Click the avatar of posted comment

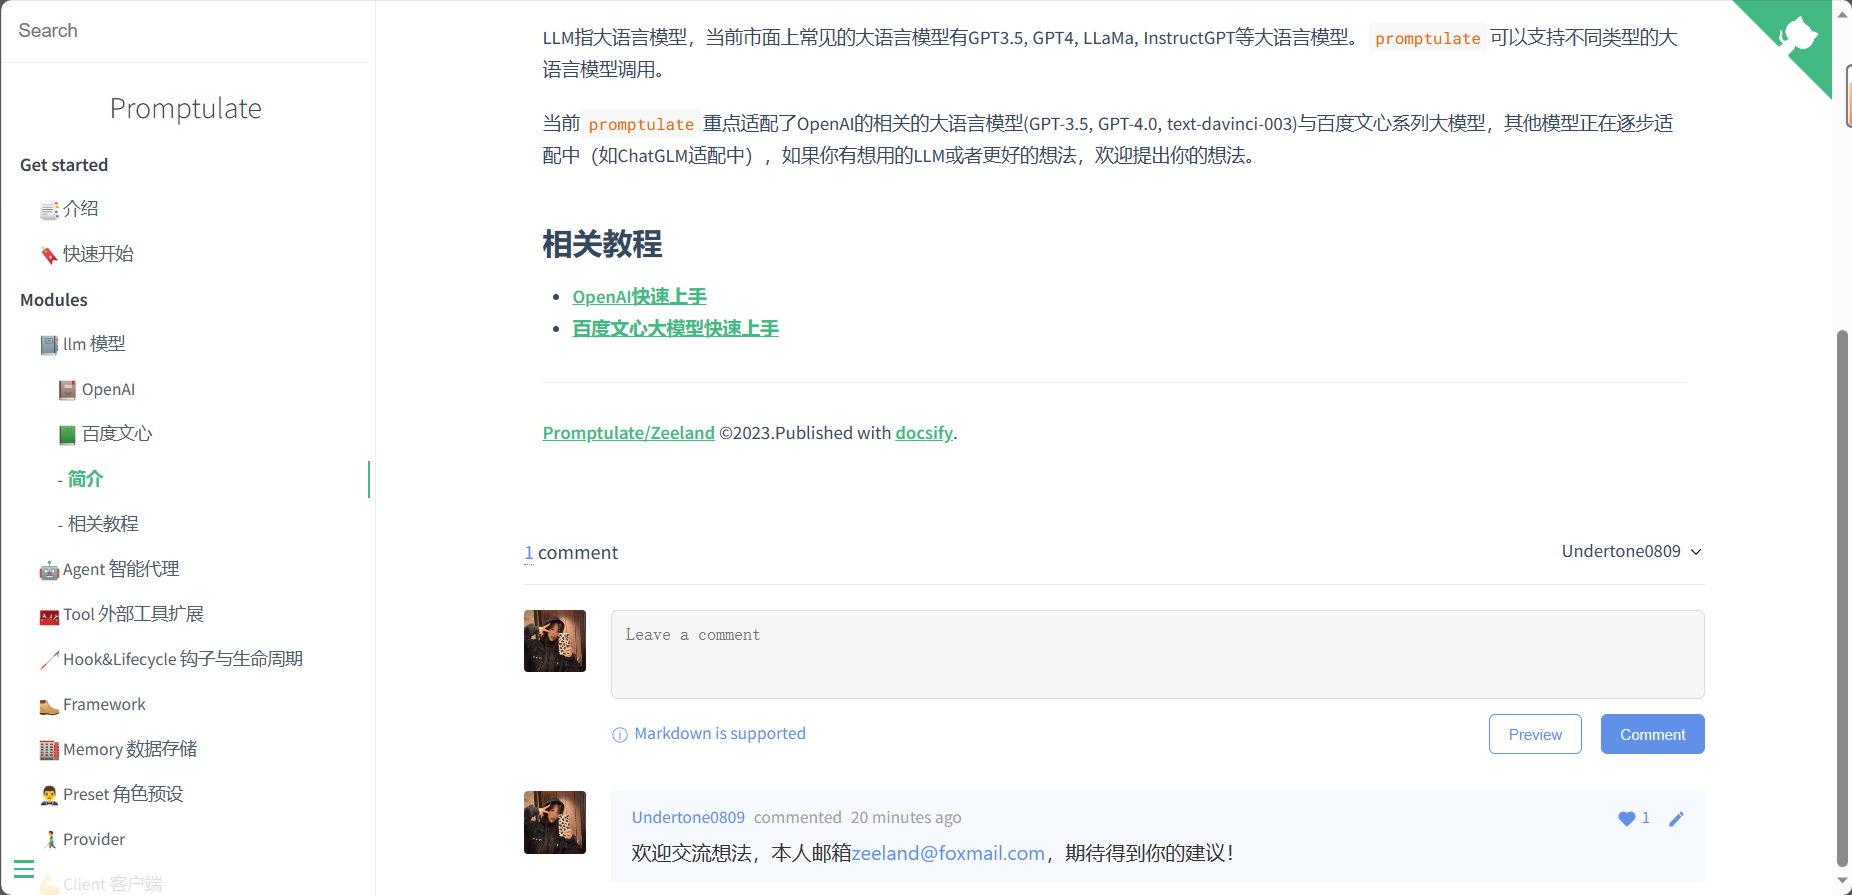coord(555,823)
